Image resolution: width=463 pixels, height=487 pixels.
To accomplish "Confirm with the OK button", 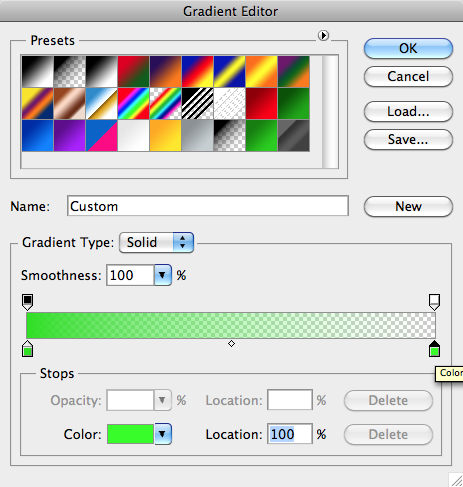I will pos(408,48).
